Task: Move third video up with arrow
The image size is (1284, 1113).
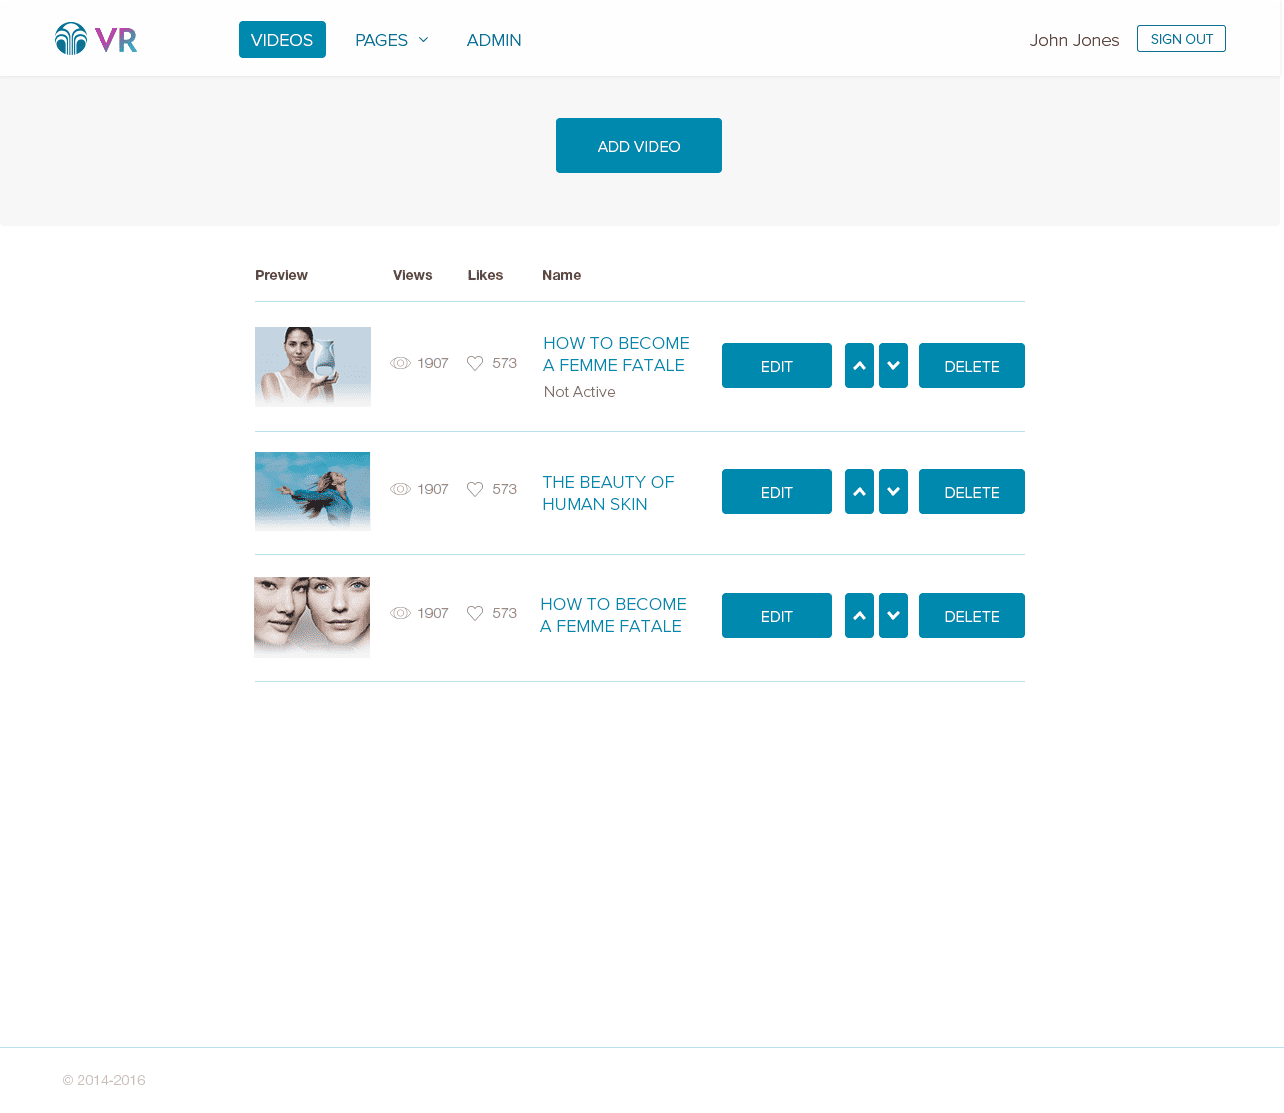Action: coord(859,616)
